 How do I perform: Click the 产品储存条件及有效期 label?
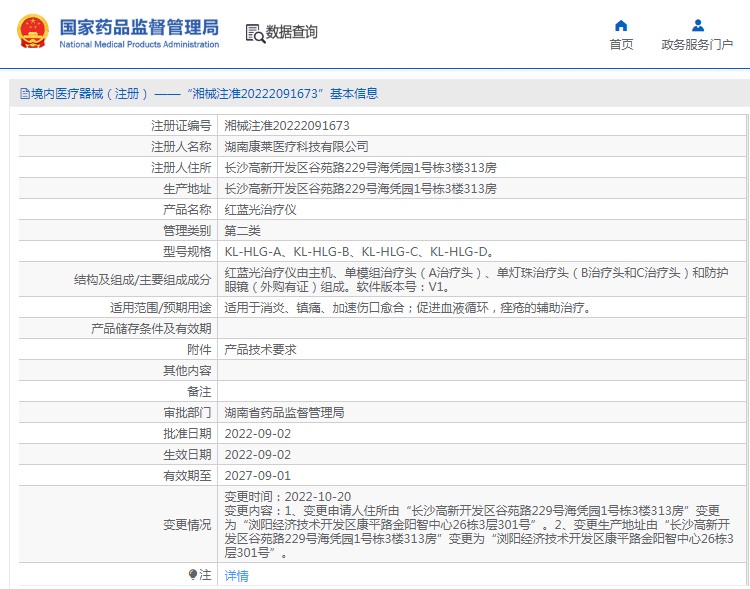coord(151,329)
